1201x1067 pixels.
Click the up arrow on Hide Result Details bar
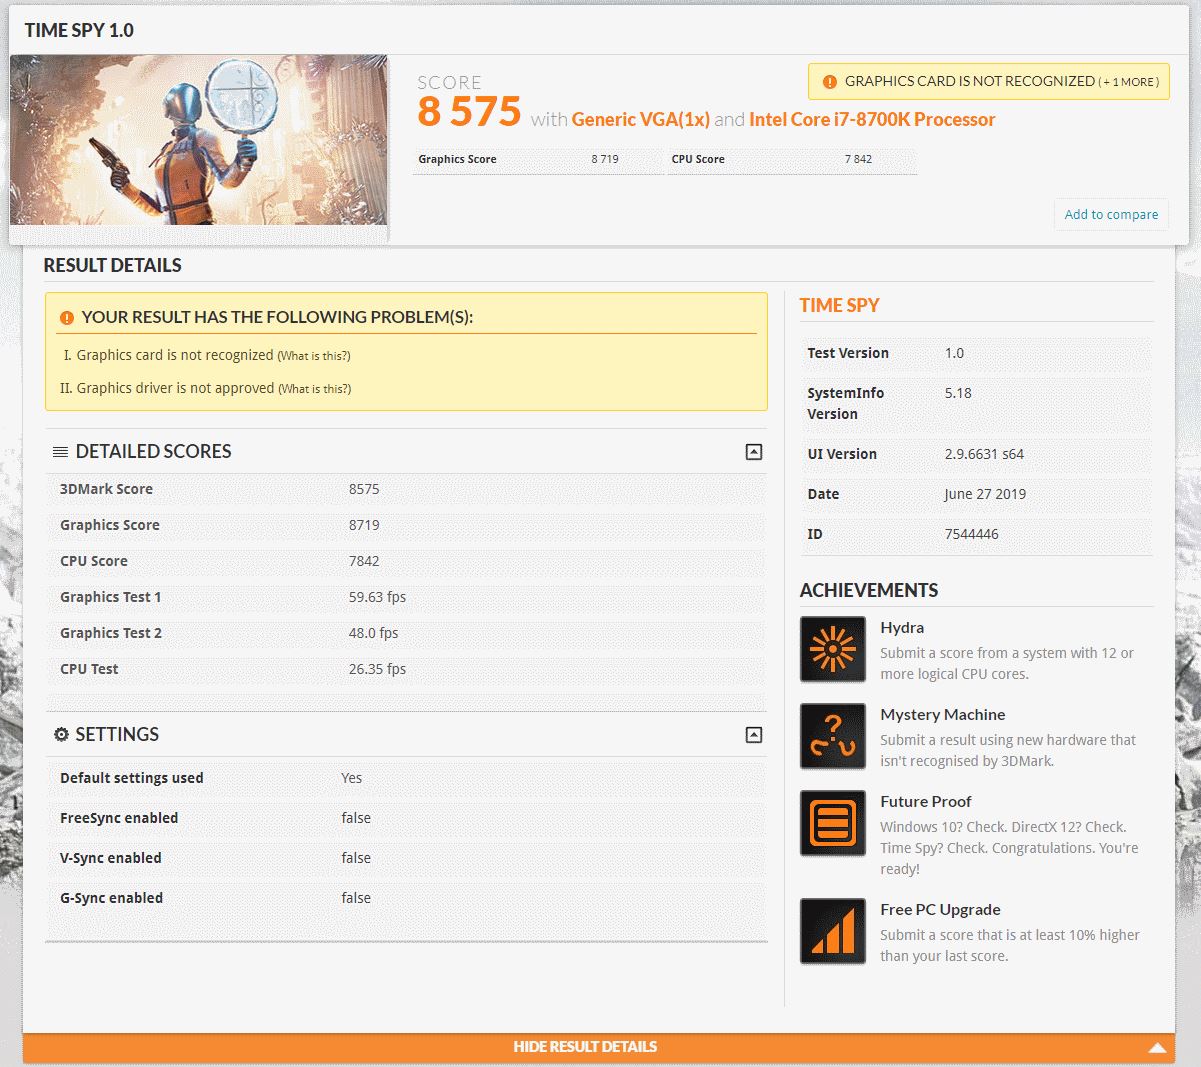click(x=1157, y=1048)
